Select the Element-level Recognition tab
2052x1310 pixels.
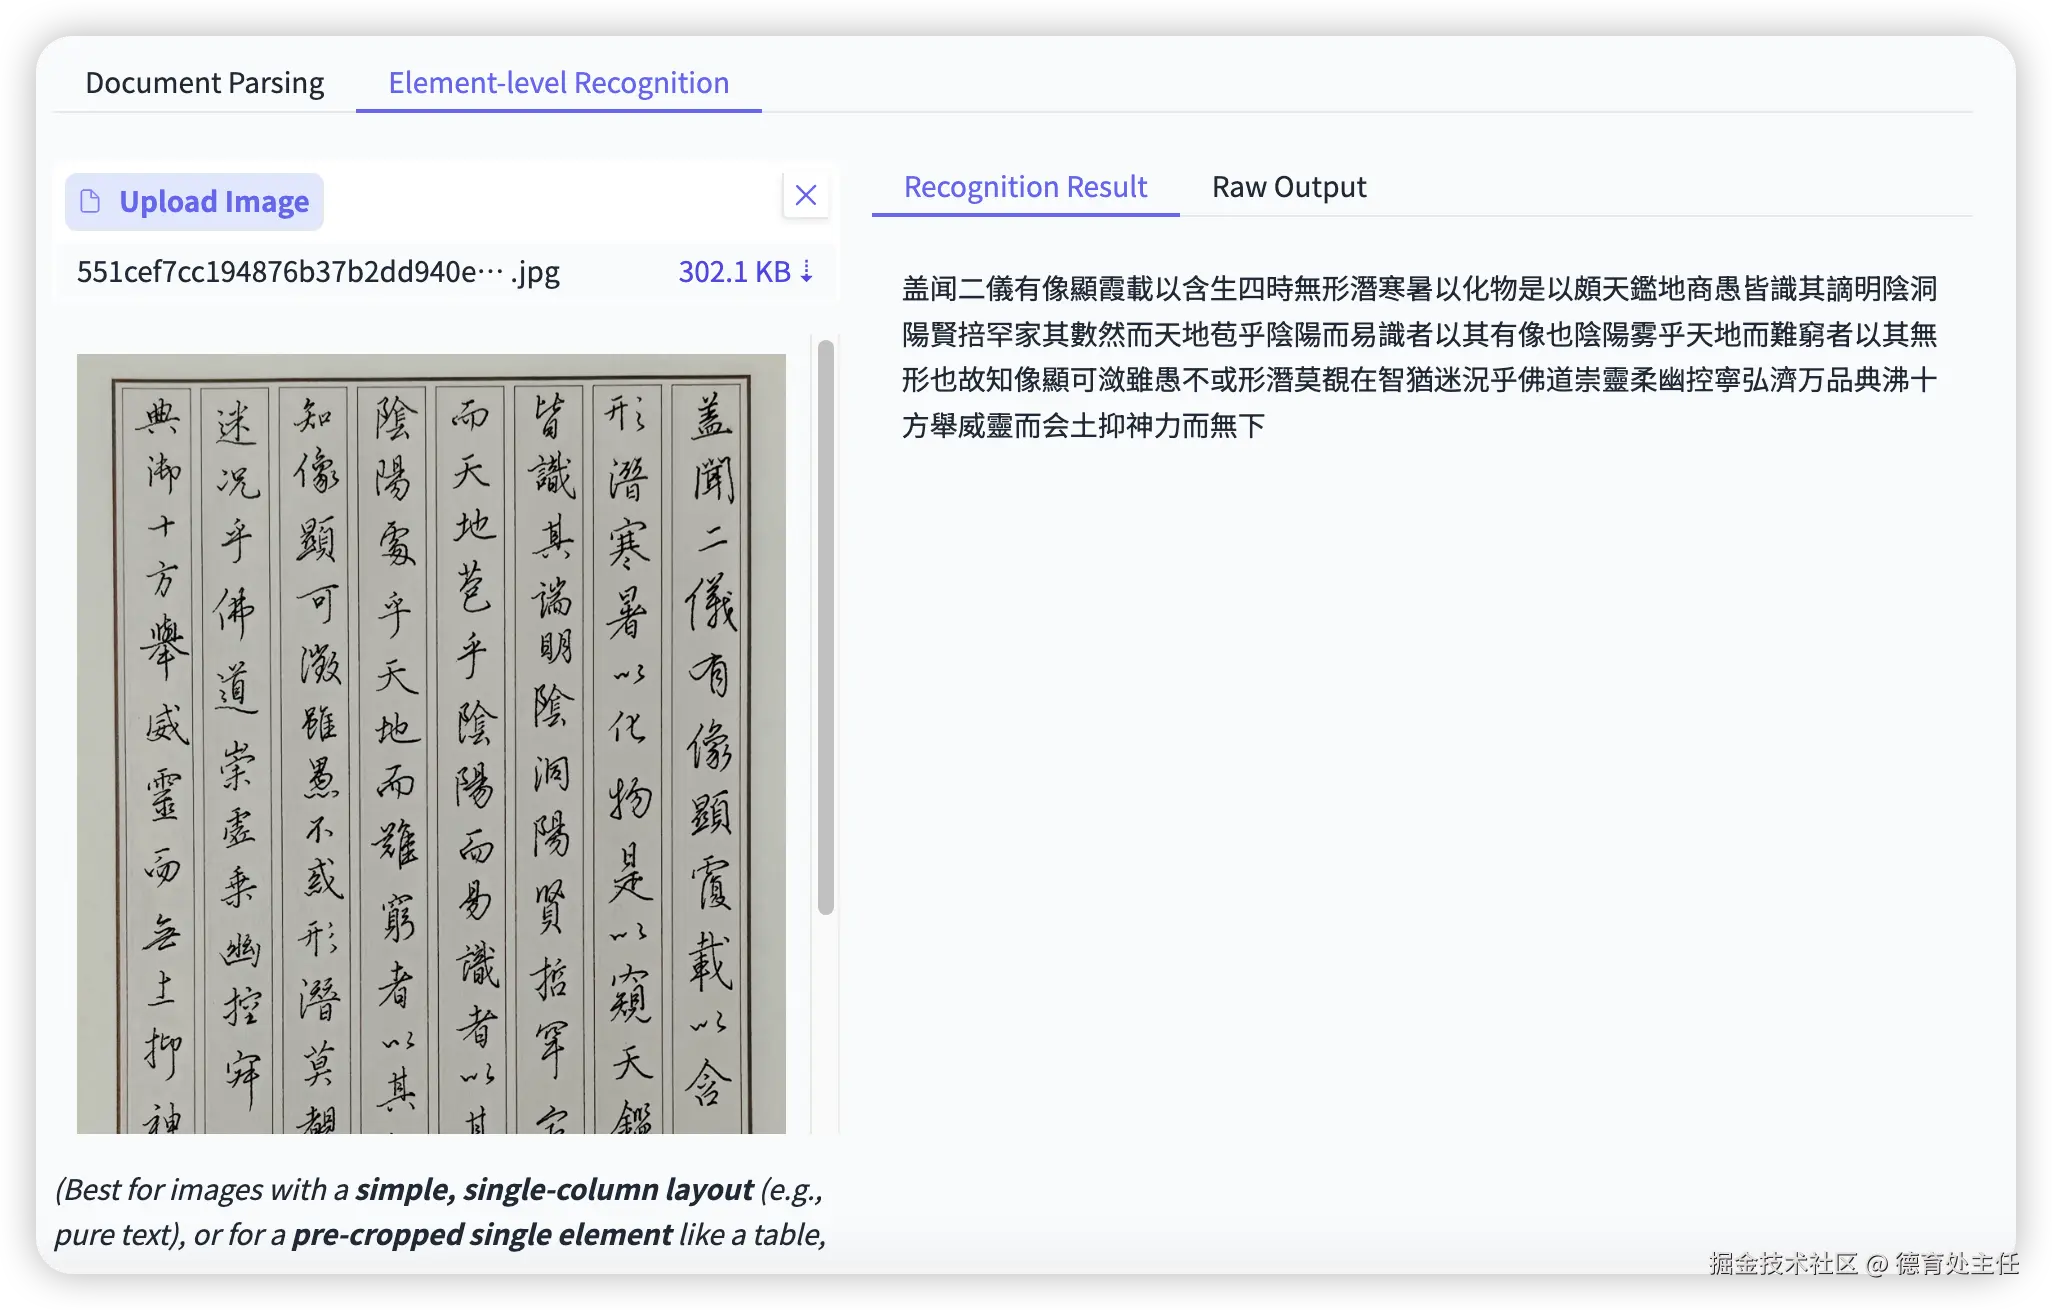(x=558, y=83)
